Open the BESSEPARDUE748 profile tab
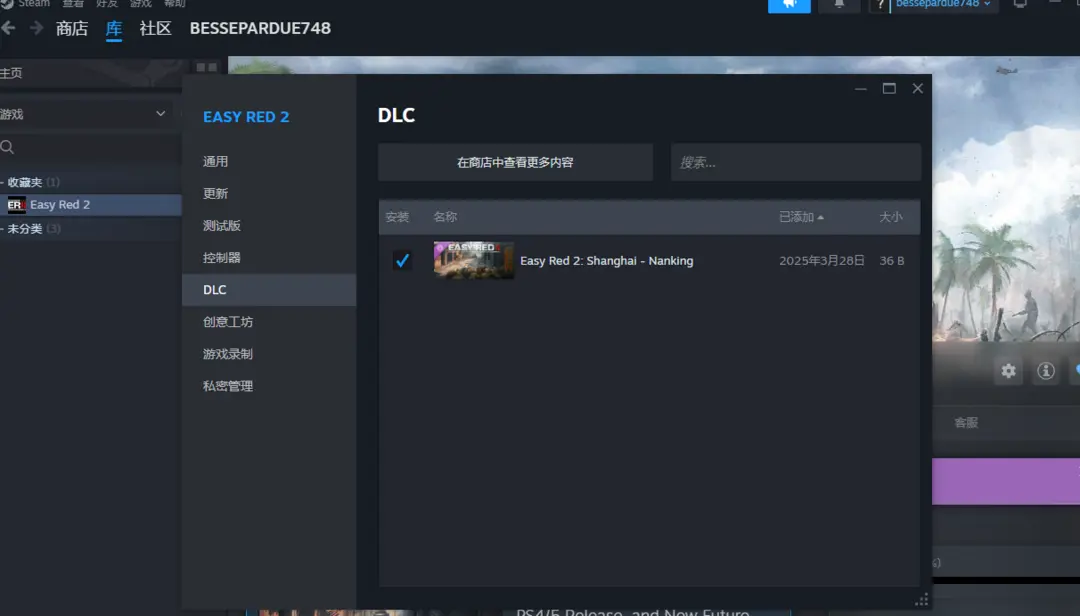Image resolution: width=1080 pixels, height=616 pixels. point(260,28)
